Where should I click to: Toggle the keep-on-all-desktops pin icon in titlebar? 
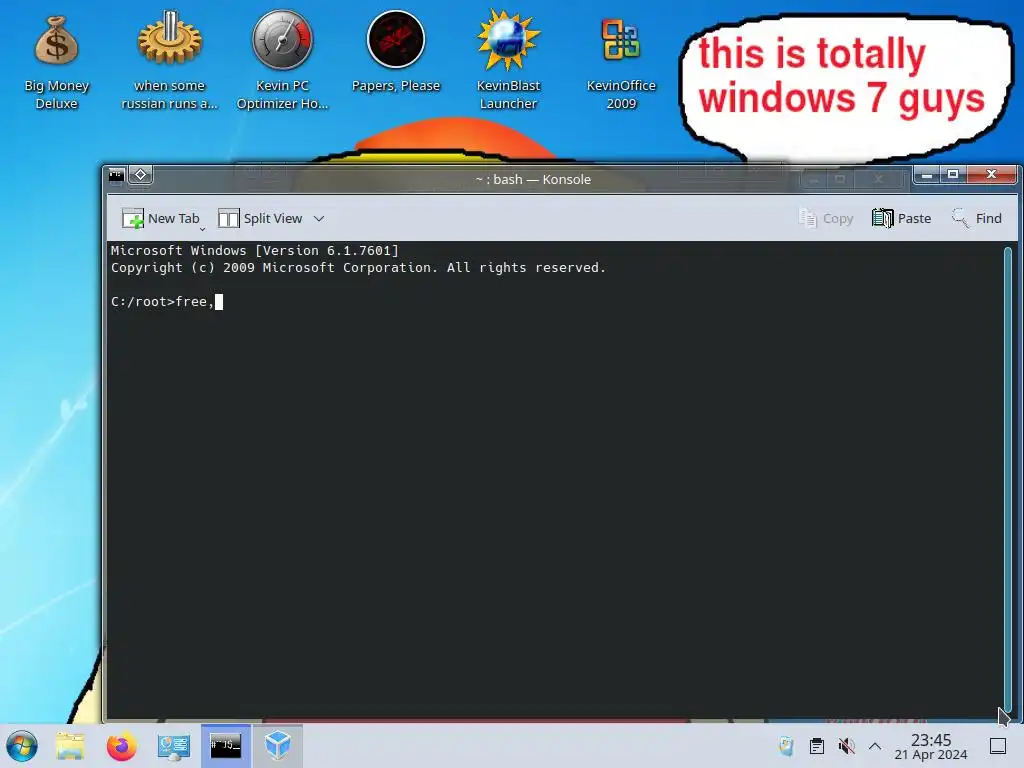point(140,175)
